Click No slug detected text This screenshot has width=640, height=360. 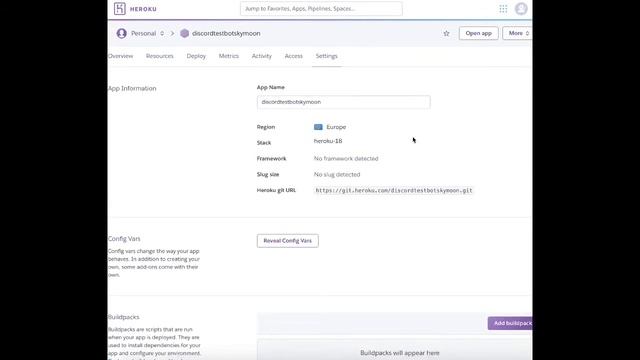337,174
